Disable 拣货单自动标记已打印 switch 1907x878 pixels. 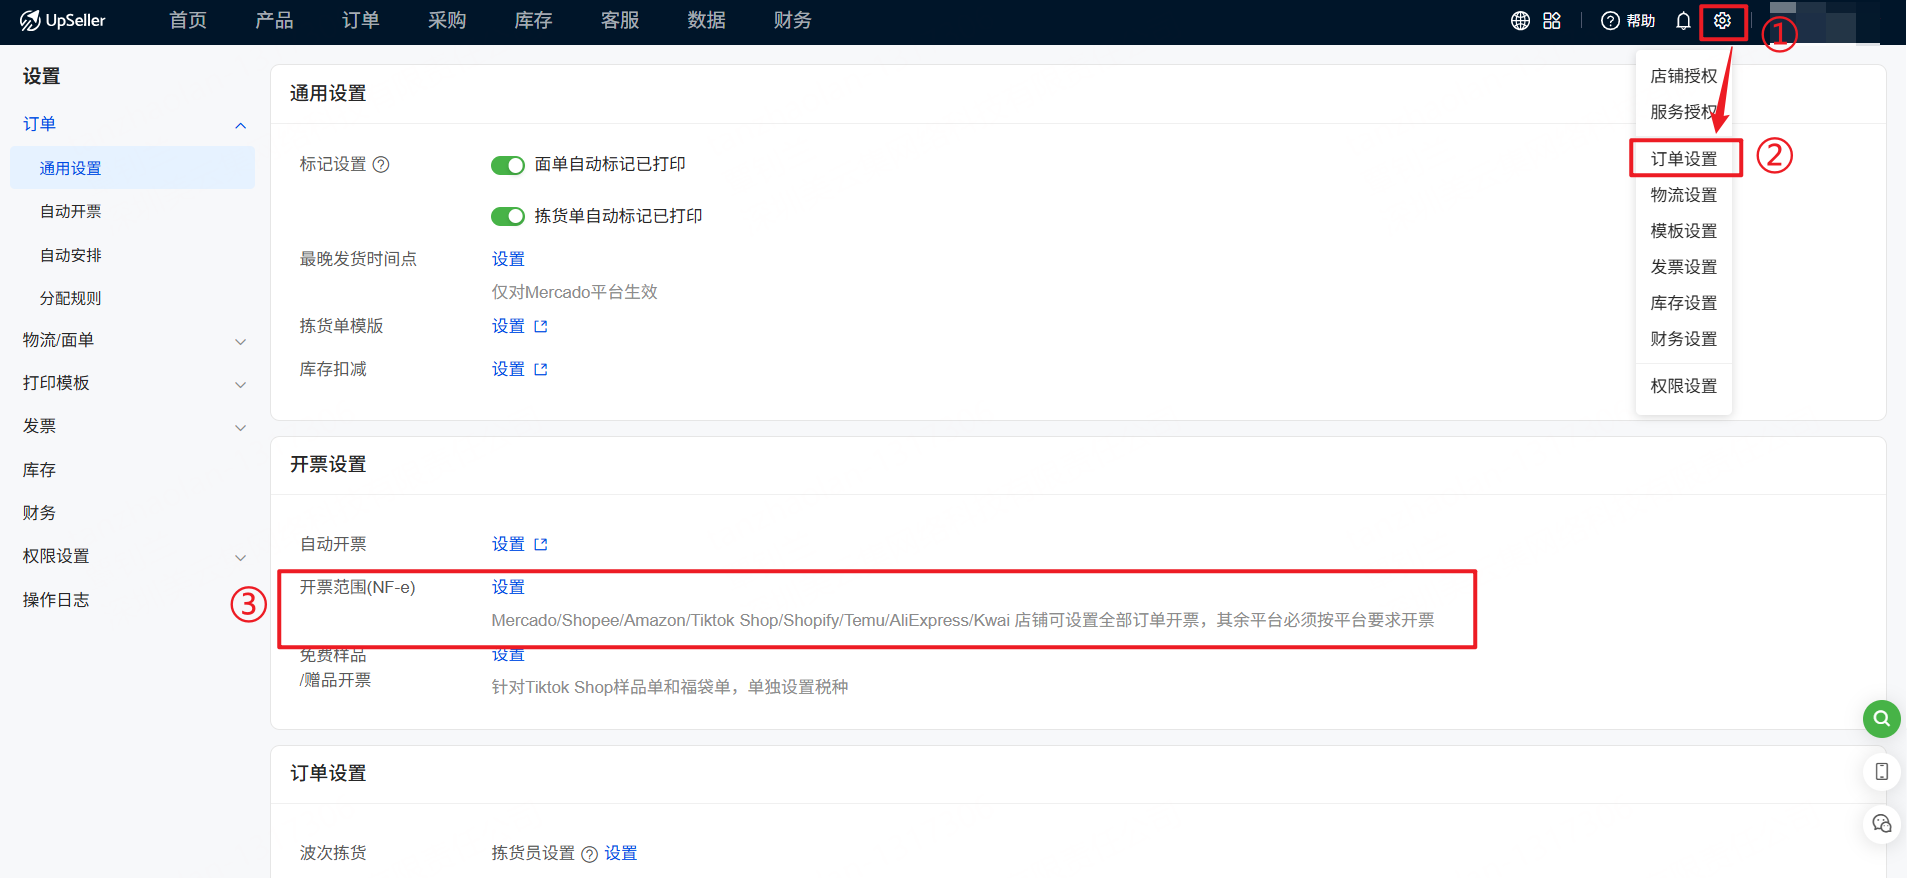click(x=508, y=217)
